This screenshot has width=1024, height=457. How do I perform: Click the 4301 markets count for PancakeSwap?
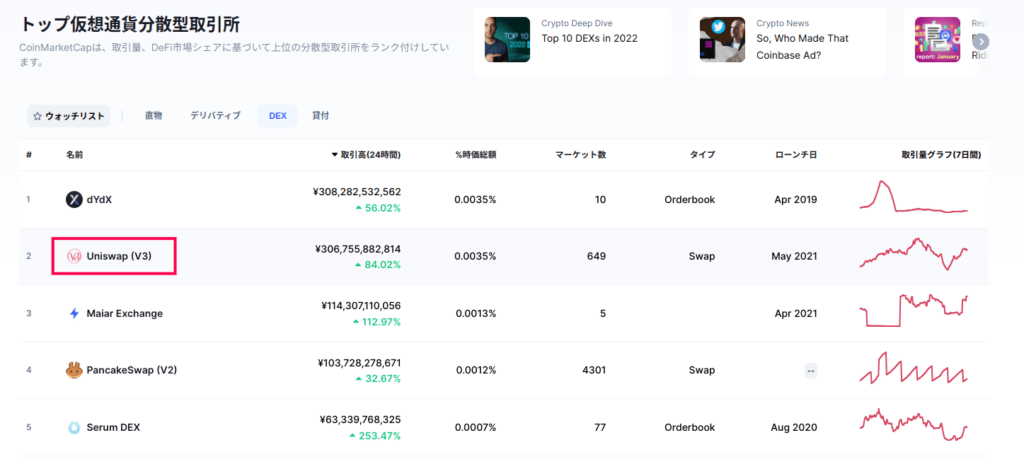[594, 370]
